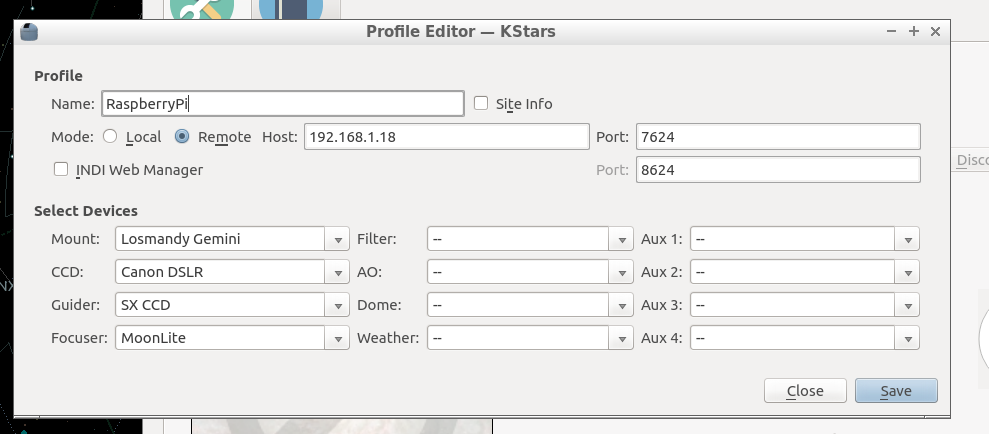Choose the Remote mode radio button
989x434 pixels.
click(x=182, y=137)
